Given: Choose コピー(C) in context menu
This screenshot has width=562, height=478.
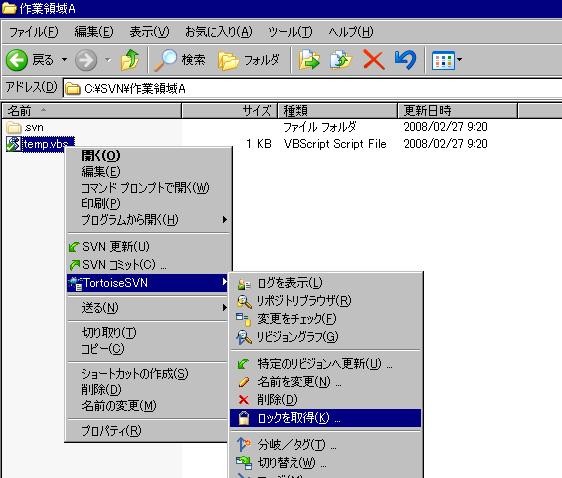Looking at the screenshot, I should [148, 349].
